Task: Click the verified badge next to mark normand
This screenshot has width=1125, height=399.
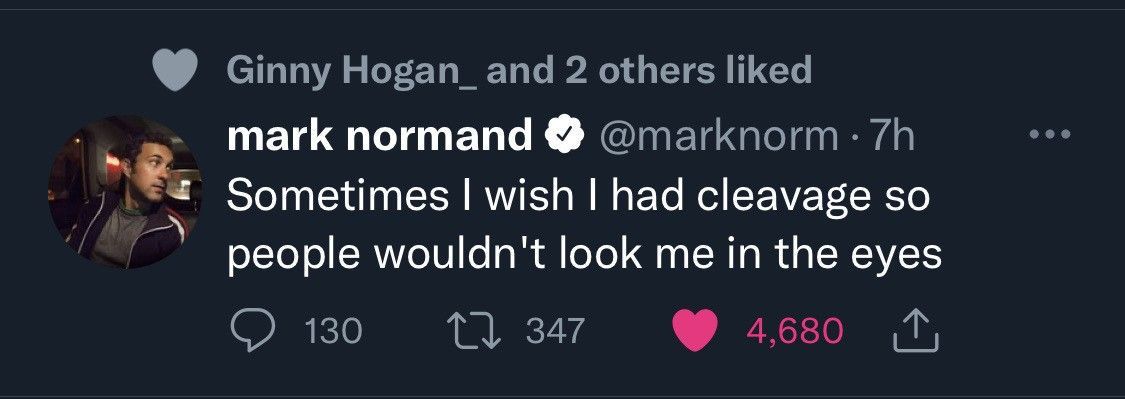Action: pos(566,135)
